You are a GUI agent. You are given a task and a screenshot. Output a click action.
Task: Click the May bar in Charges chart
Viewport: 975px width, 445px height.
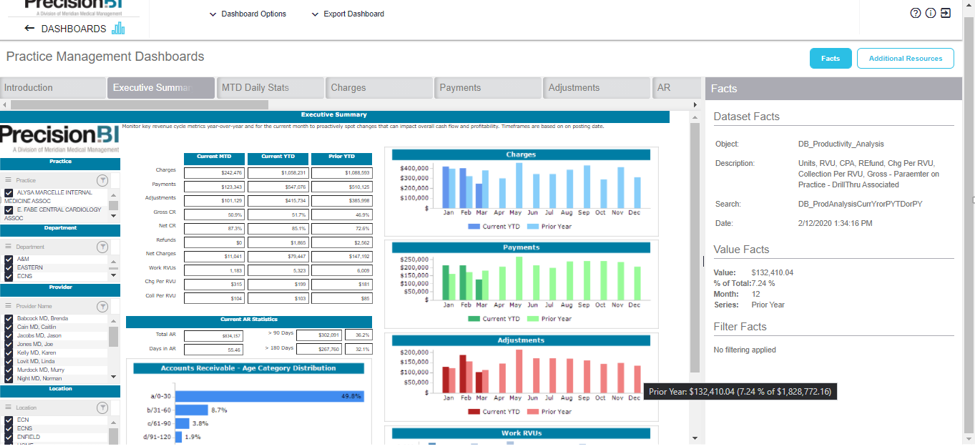[x=519, y=186]
